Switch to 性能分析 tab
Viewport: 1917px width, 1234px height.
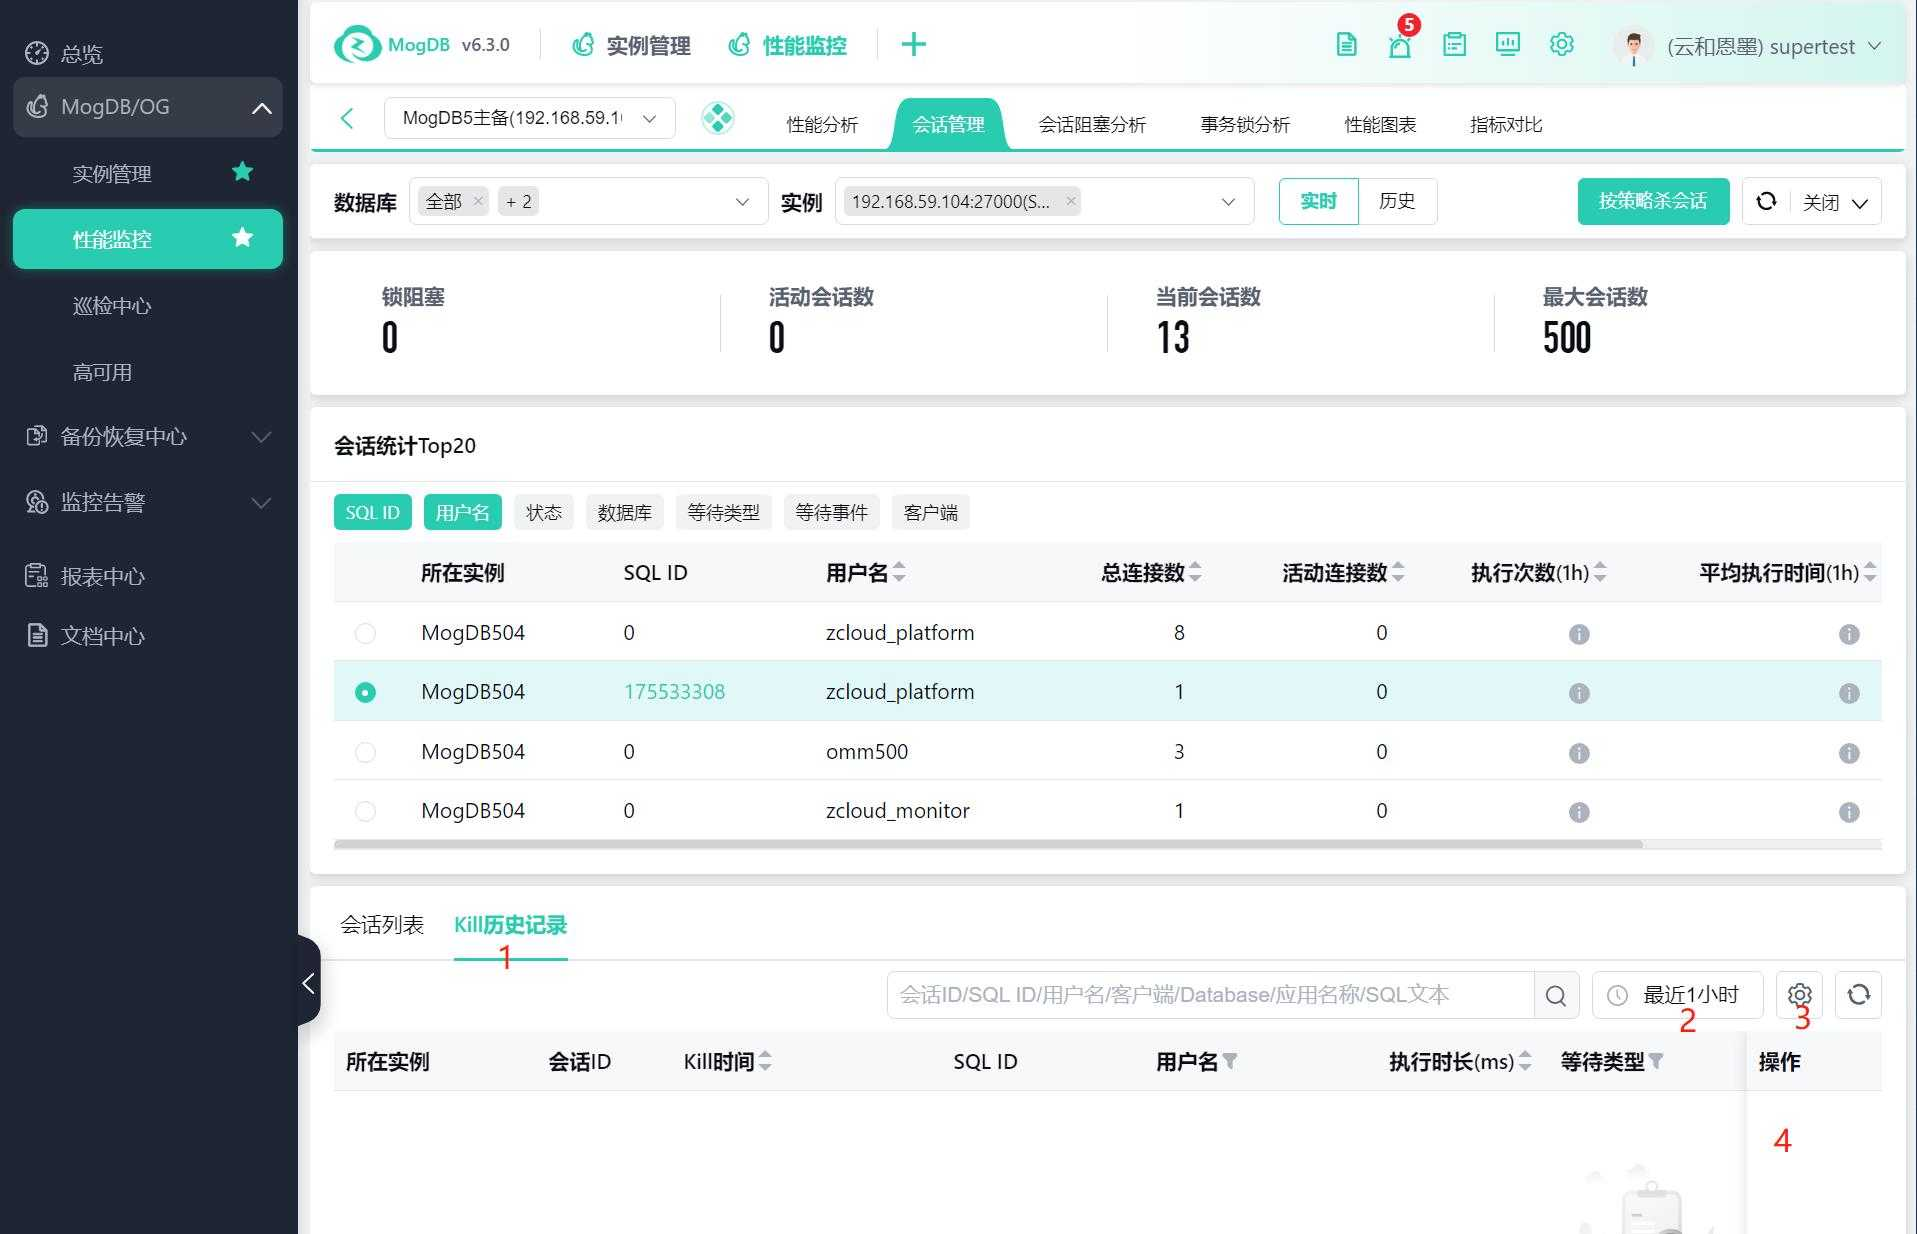(822, 124)
